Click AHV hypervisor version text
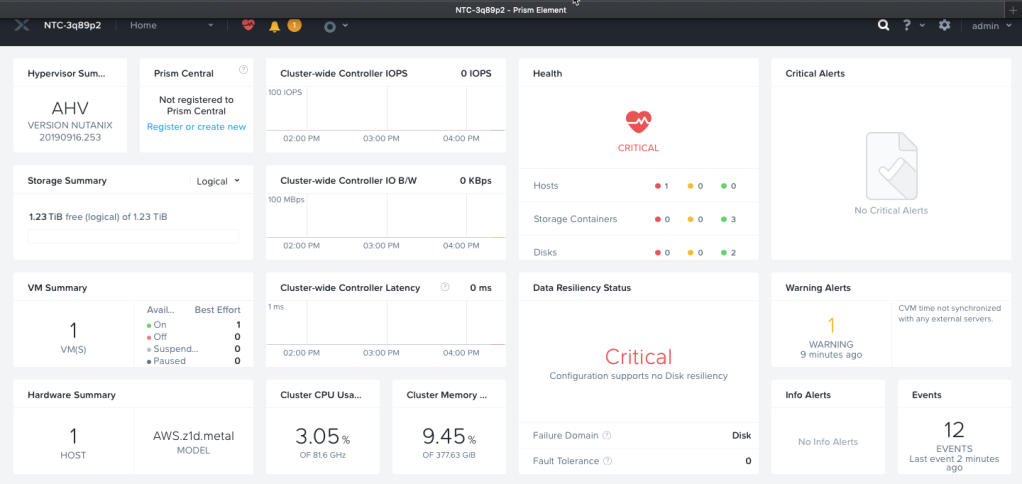Image resolution: width=1022 pixels, height=484 pixels. [70, 131]
